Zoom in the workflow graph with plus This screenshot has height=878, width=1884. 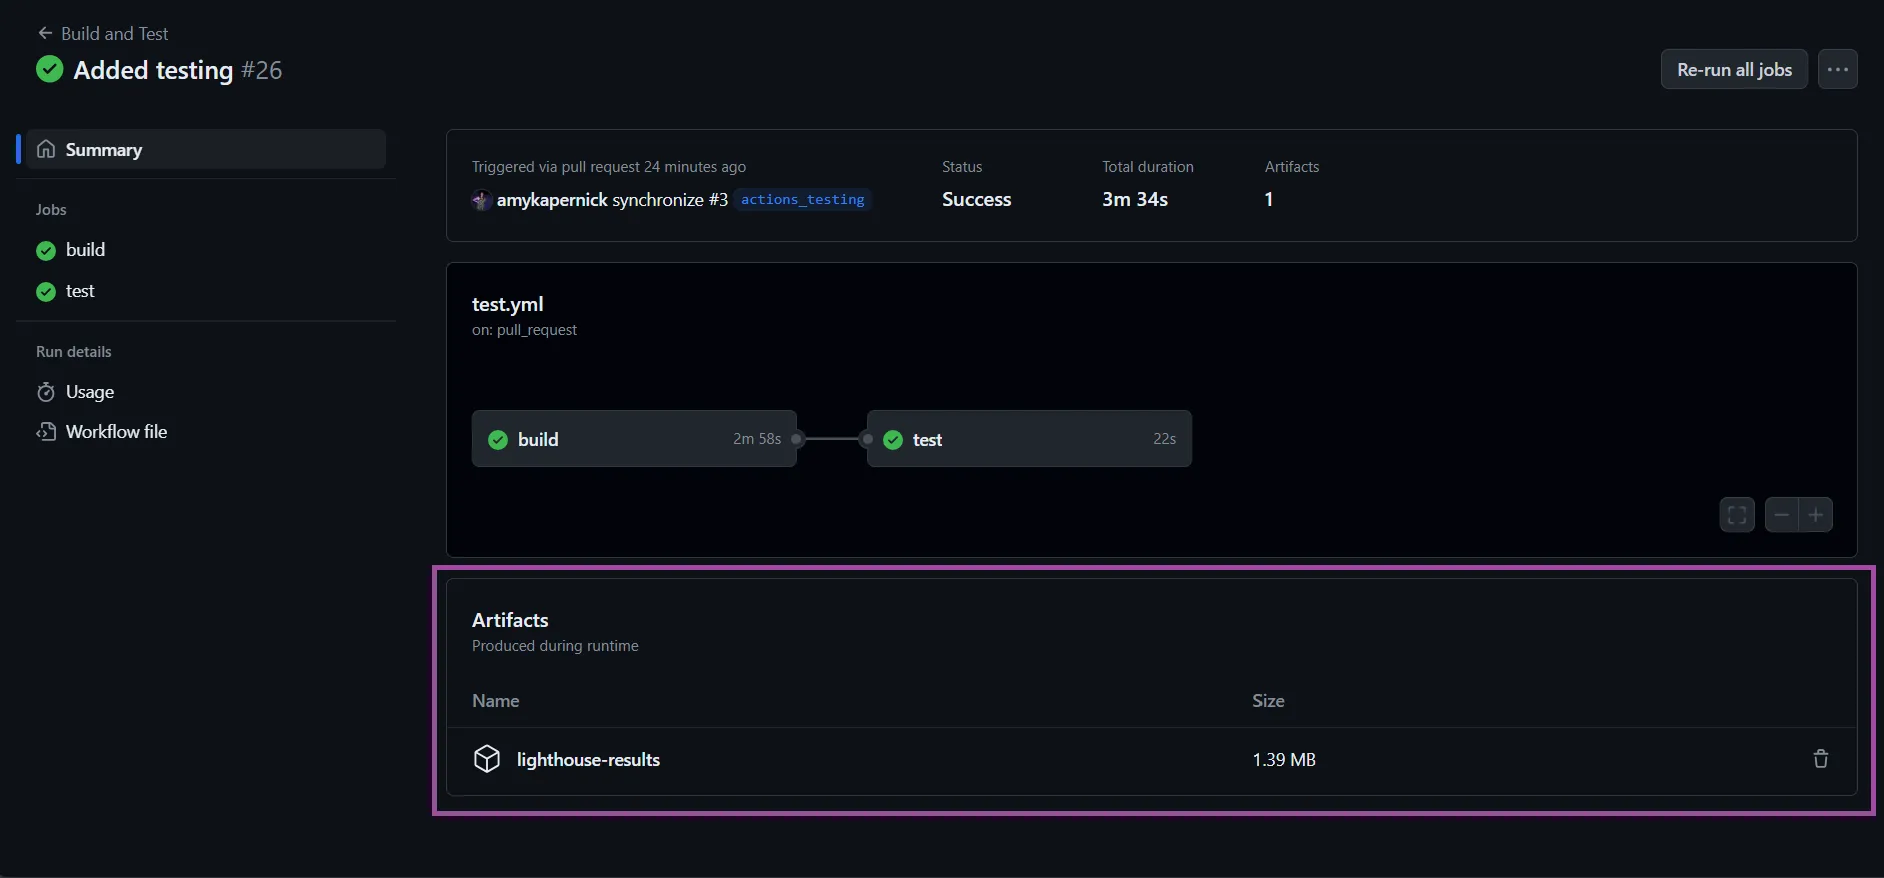coord(1816,515)
